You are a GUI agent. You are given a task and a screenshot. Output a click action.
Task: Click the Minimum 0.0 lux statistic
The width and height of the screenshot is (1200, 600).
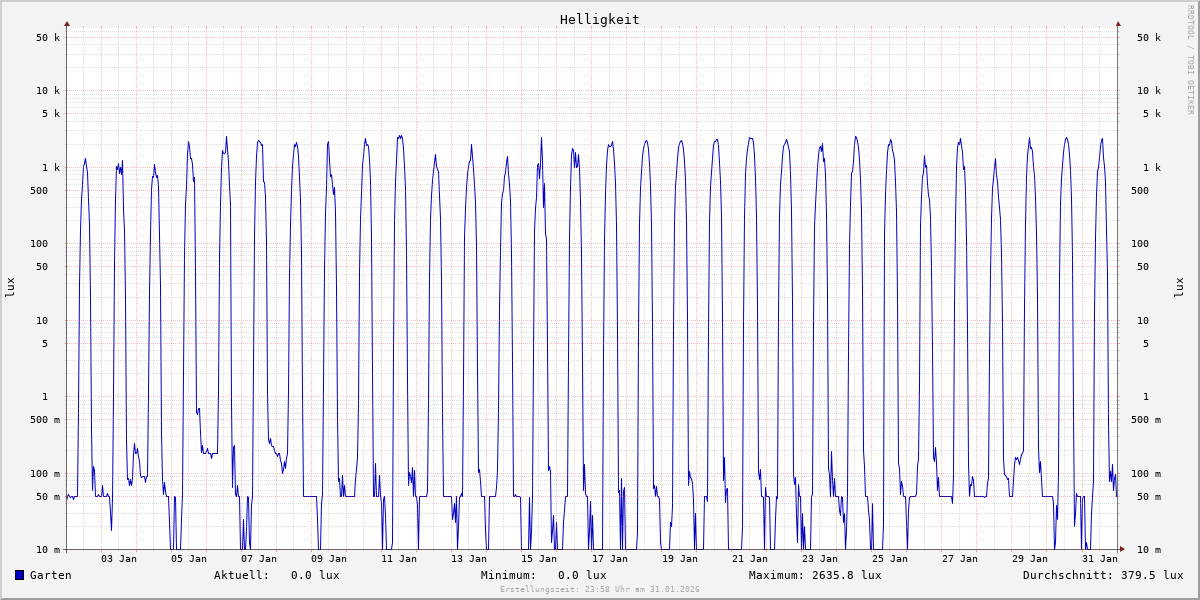click(x=543, y=575)
